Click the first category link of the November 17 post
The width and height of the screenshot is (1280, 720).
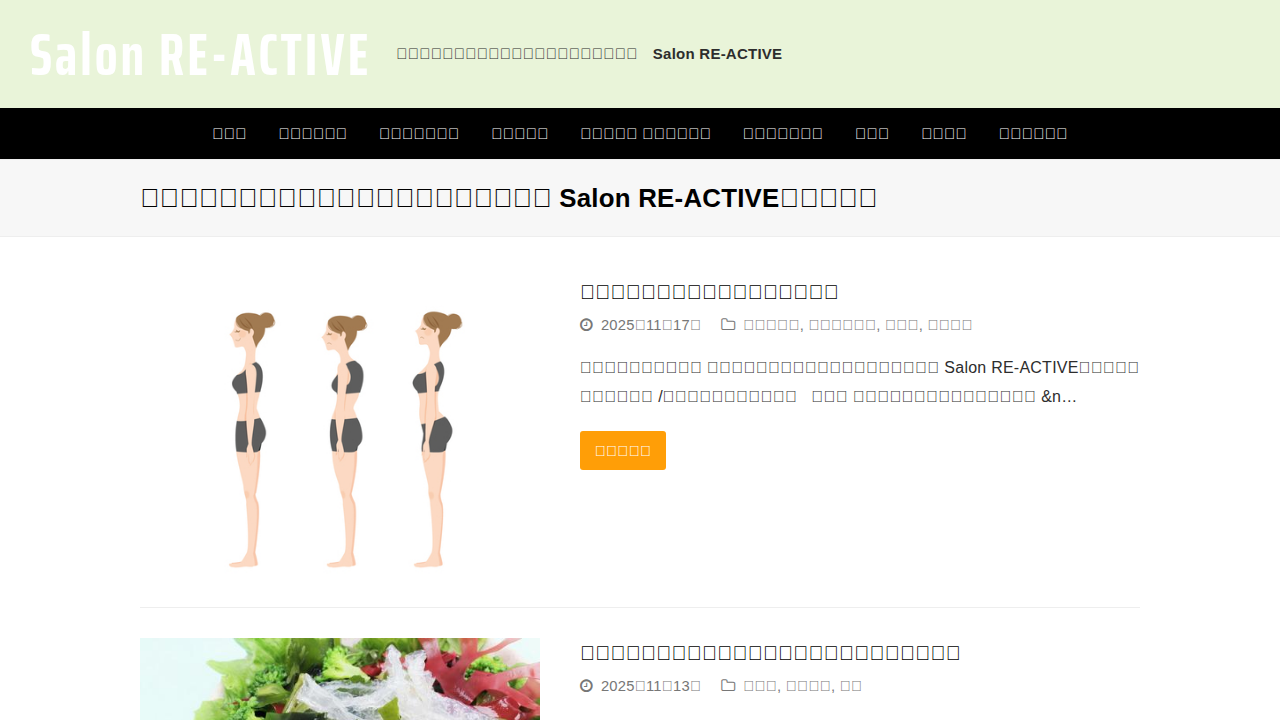771,325
